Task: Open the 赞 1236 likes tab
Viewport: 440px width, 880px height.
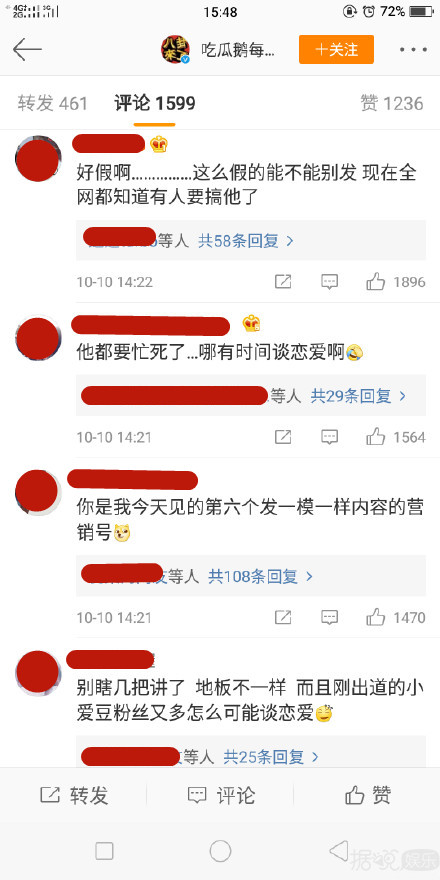Action: 392,103
